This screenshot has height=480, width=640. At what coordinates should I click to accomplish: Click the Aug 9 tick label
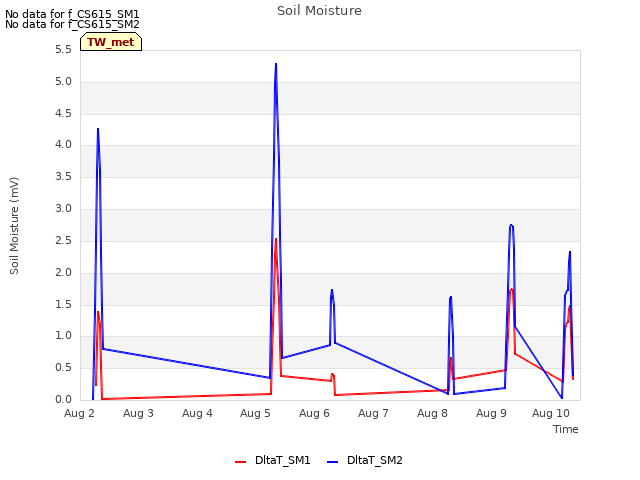(491, 413)
